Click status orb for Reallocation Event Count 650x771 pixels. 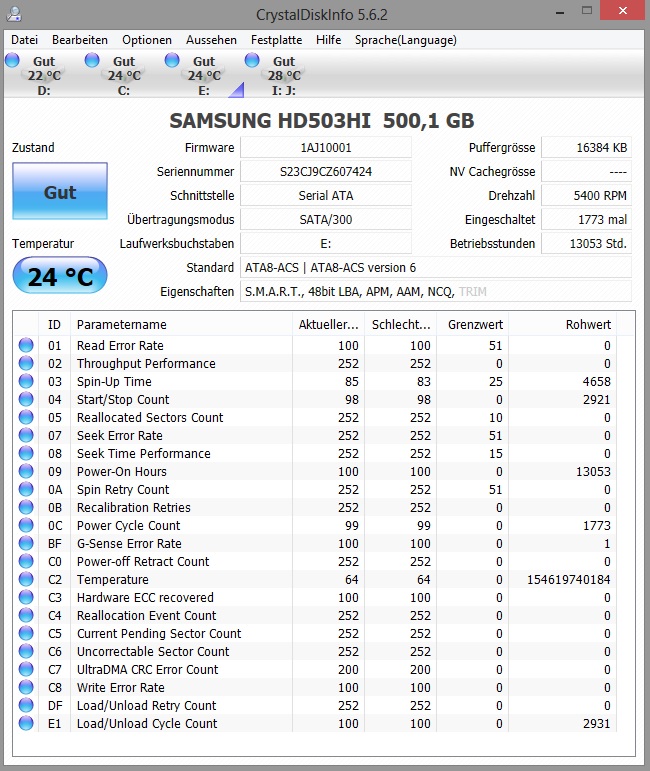tap(26, 615)
